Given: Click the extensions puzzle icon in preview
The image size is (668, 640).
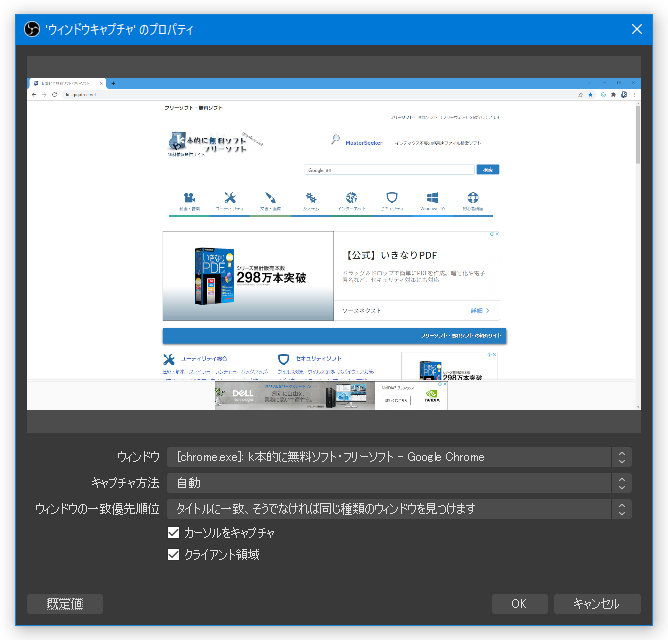Looking at the screenshot, I should pyautogui.click(x=613, y=95).
